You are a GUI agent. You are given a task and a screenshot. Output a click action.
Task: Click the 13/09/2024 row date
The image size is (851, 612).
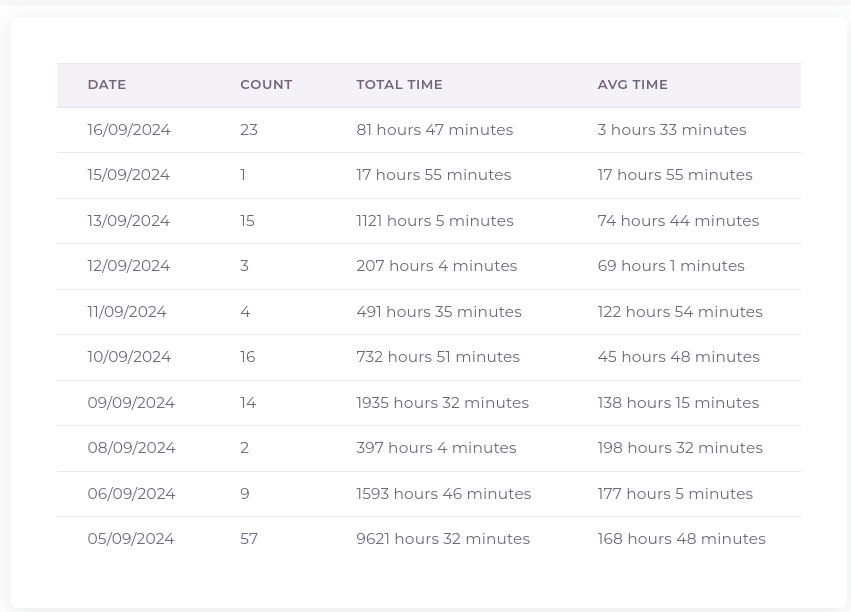(129, 221)
